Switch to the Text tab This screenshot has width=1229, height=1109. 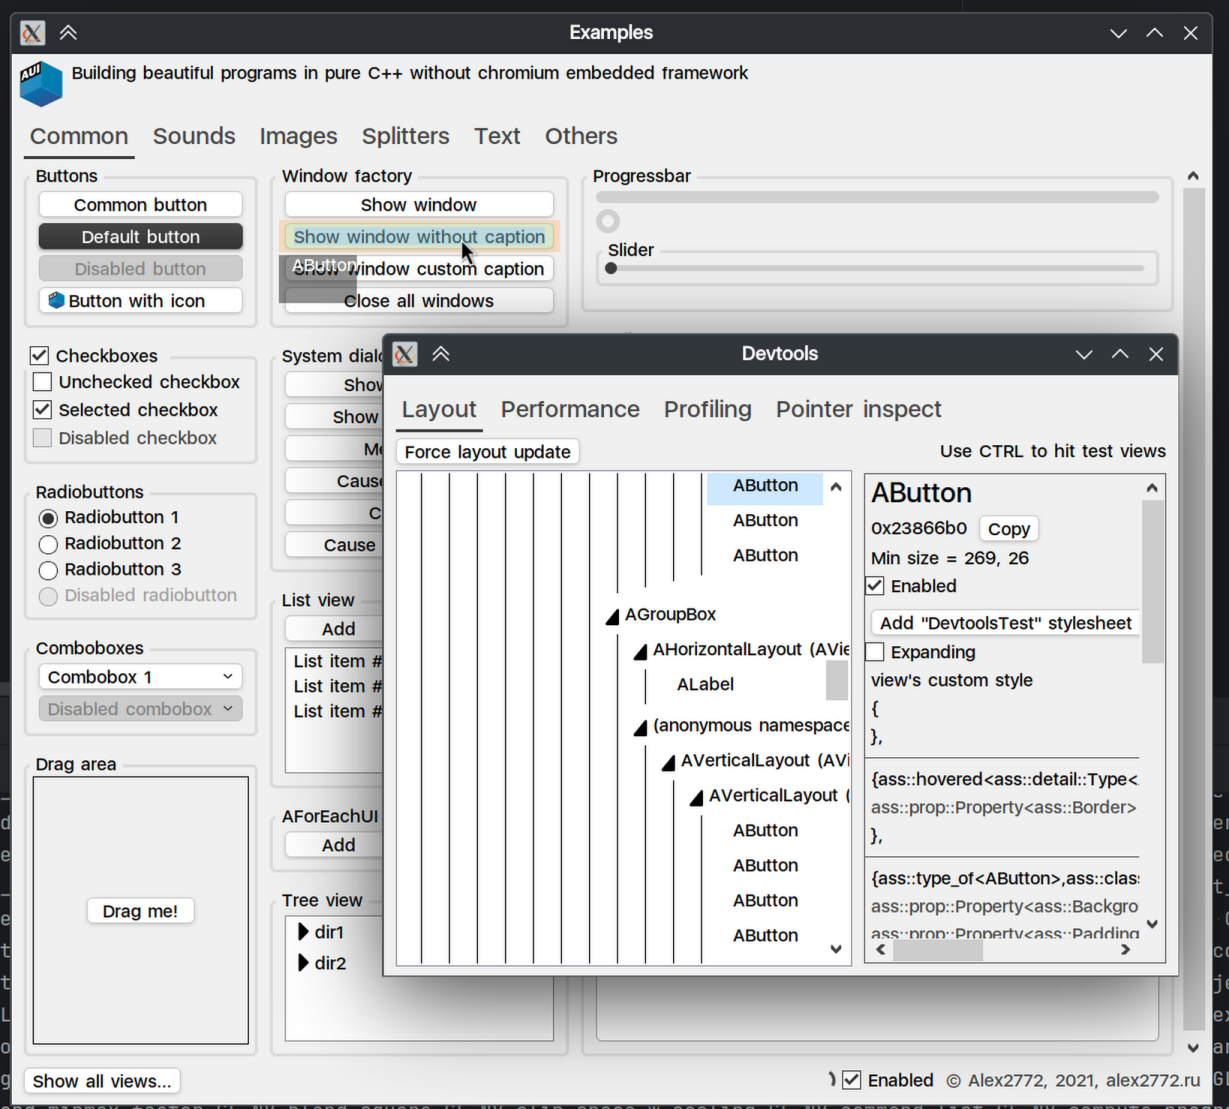point(497,136)
